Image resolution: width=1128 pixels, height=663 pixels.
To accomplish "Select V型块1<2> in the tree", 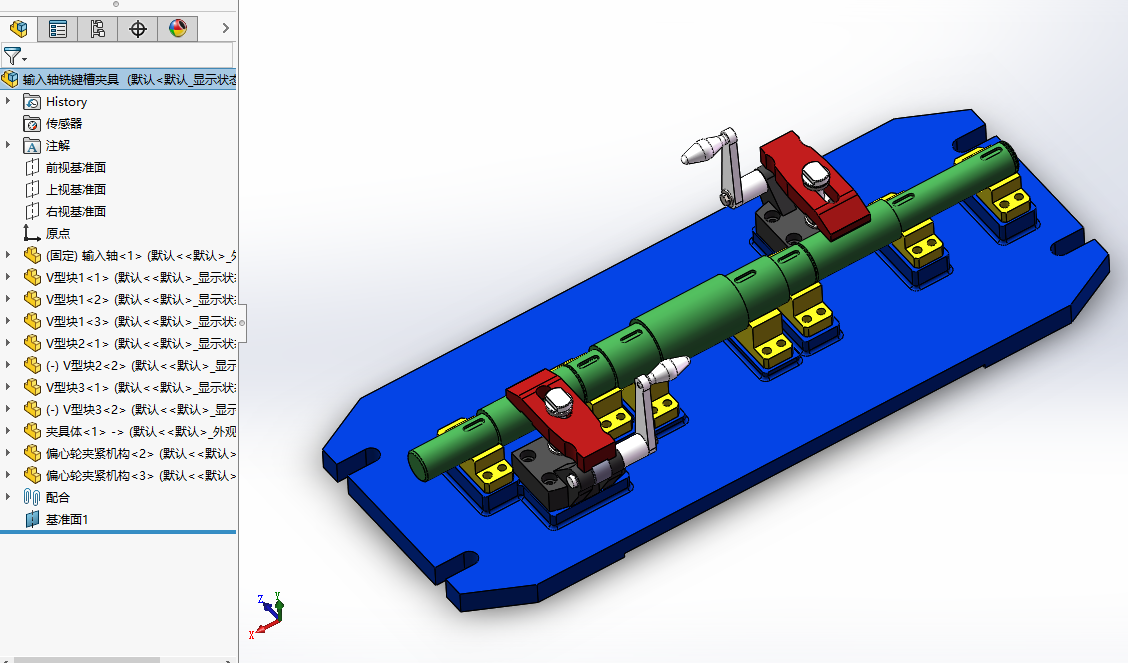I will 141,300.
